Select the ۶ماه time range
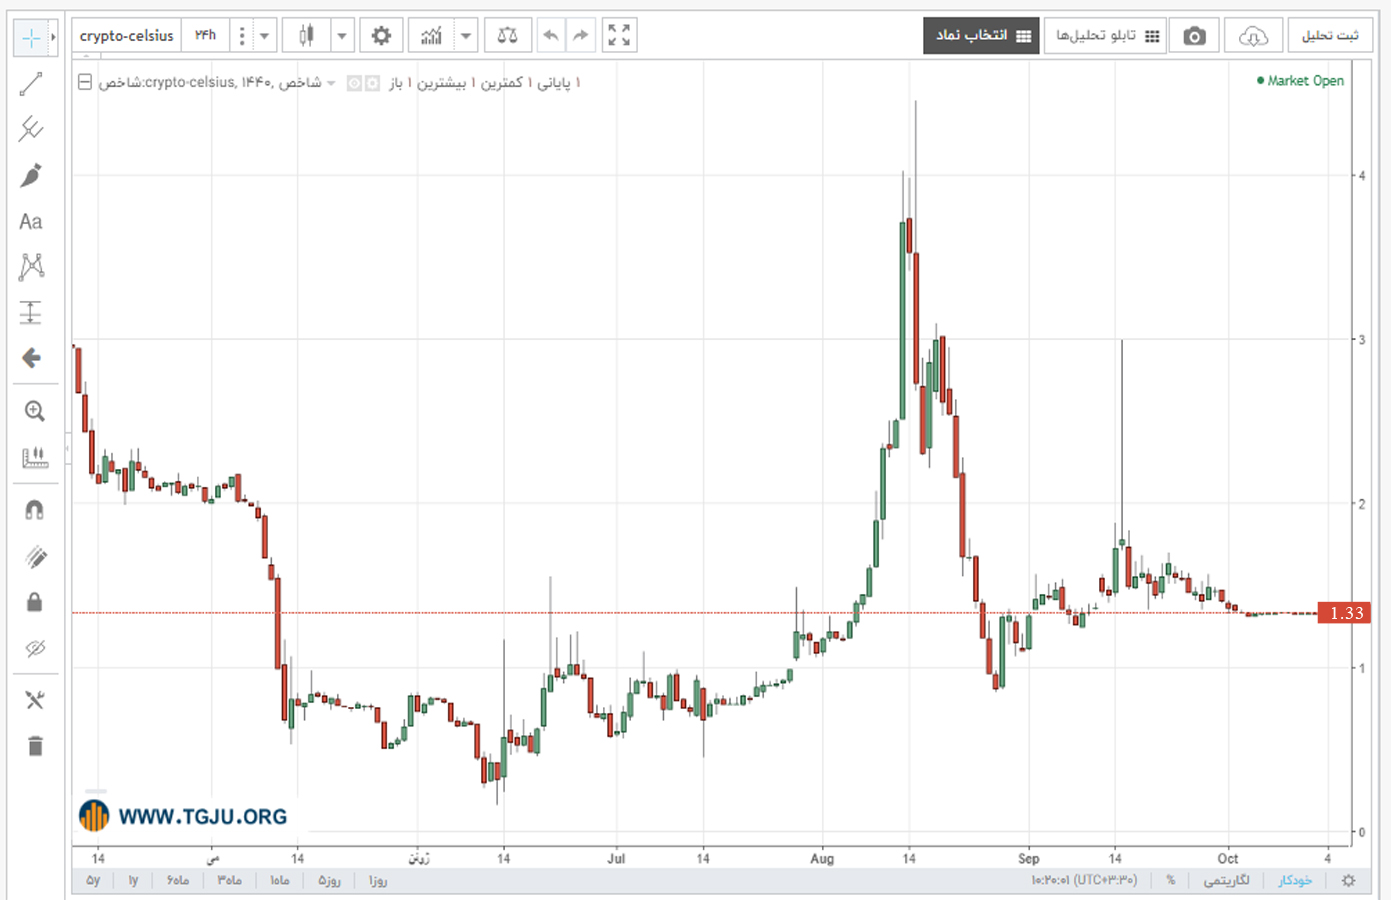 point(177,881)
